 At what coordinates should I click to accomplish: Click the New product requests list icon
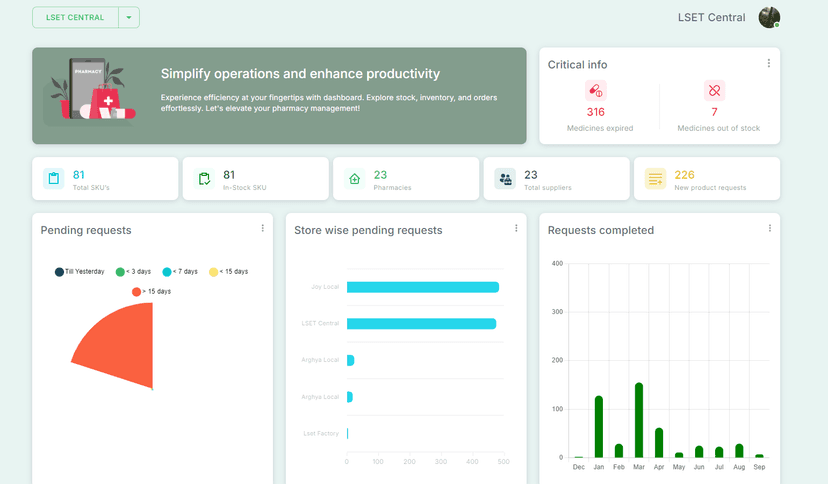tap(655, 178)
